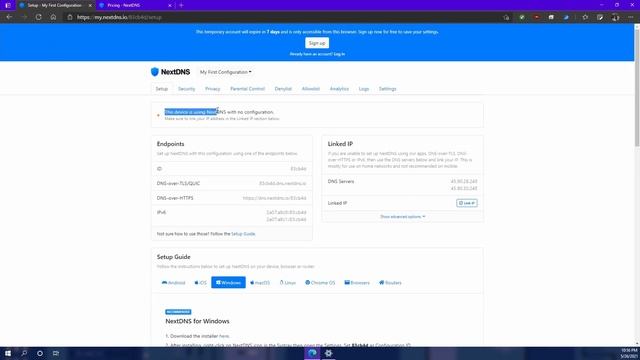Select the macOS setup guide tab
Image resolution: width=640 pixels, height=360 pixels.
(260, 282)
